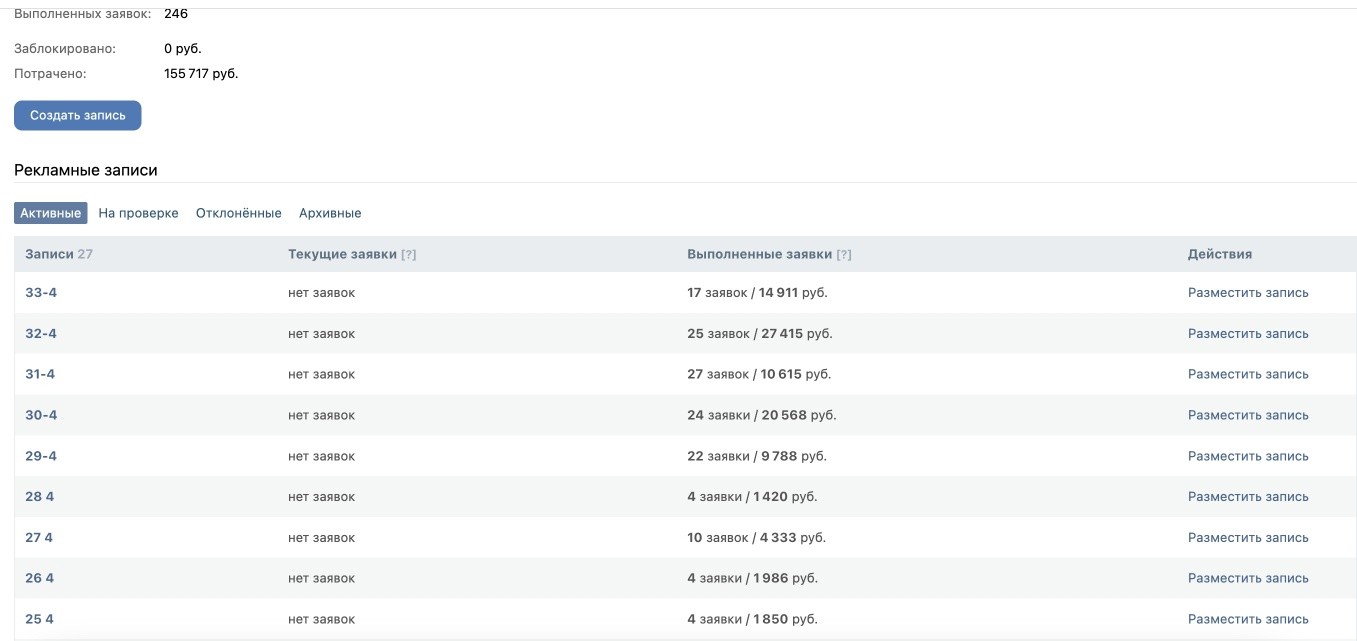This screenshot has width=1357, height=641.
Task: Show the Отклонённые tab
Action: point(239,213)
